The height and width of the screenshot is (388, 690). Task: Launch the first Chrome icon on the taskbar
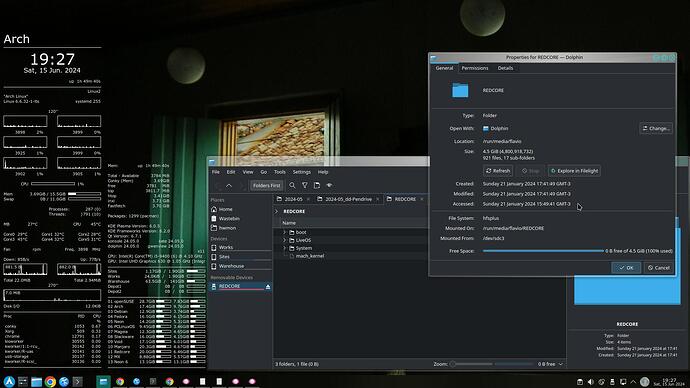point(50,381)
